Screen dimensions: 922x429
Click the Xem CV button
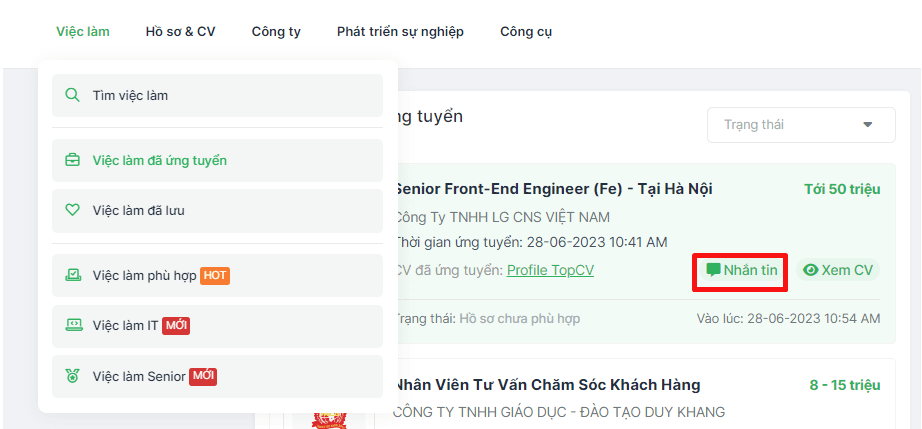(x=838, y=270)
